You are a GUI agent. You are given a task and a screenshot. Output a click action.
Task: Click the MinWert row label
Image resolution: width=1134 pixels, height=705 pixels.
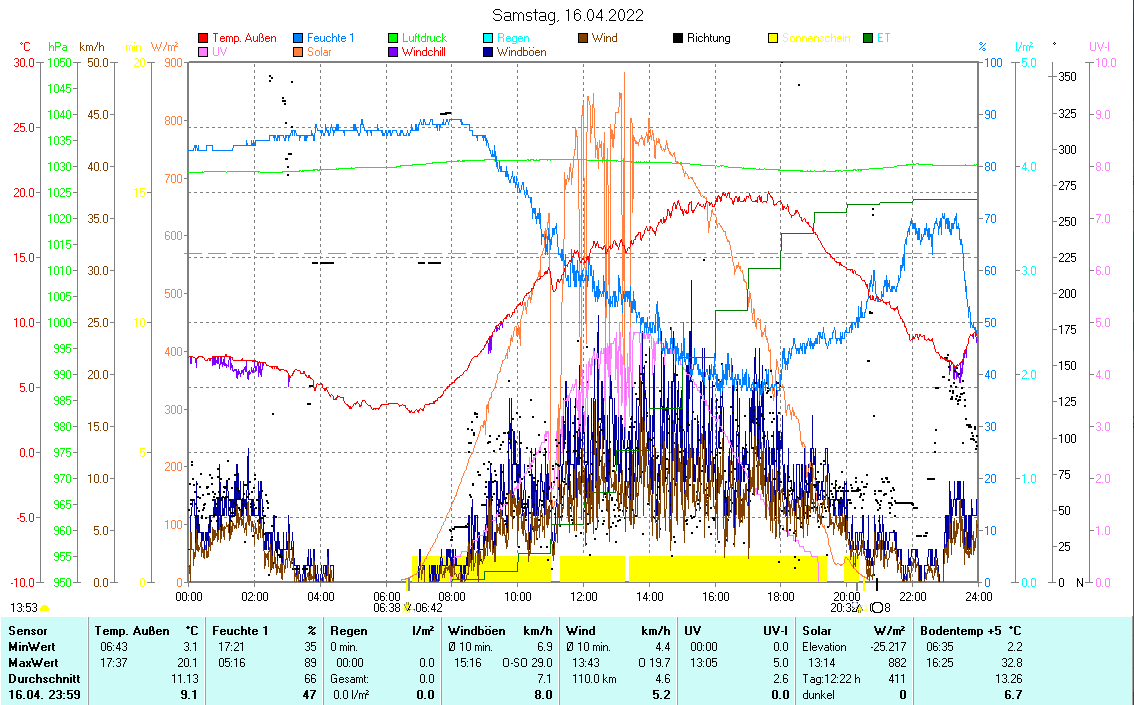32,647
